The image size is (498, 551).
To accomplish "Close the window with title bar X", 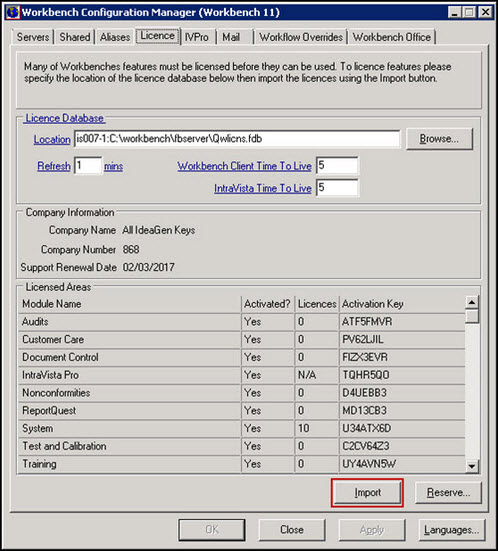I will pyautogui.click(x=485, y=13).
